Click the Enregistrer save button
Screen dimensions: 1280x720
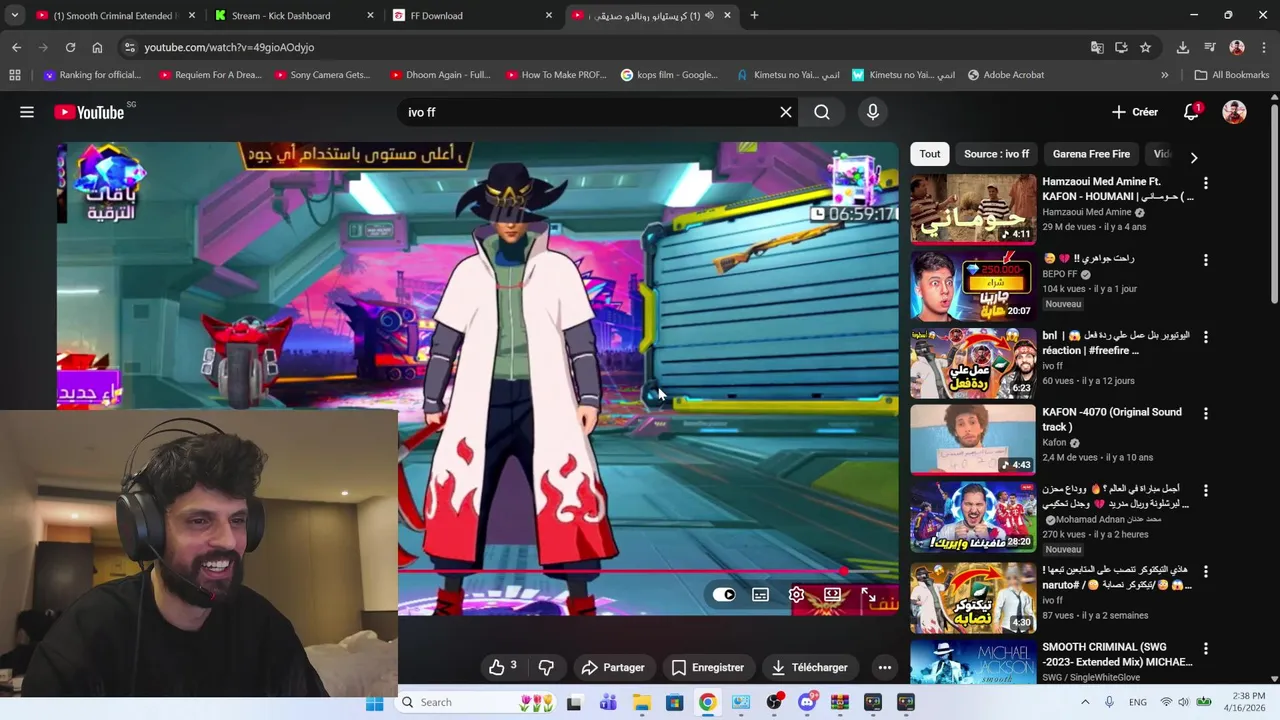tap(708, 667)
